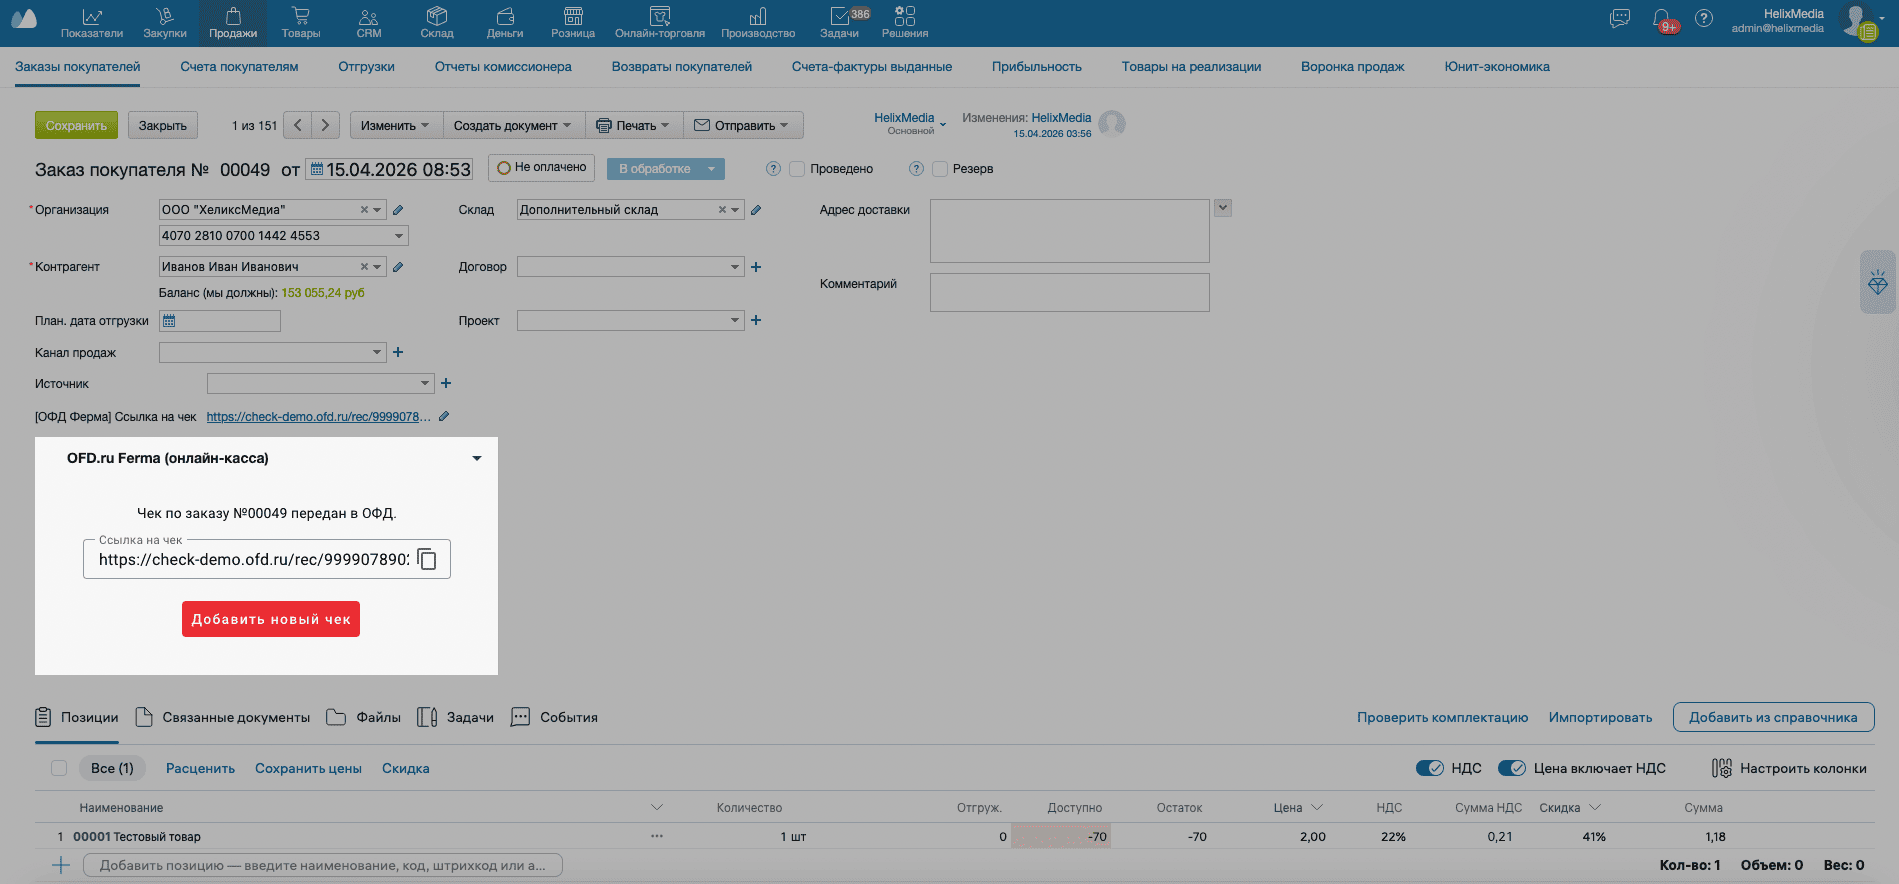The image size is (1899, 884).
Task: Click the Комментарий text field
Action: click(1070, 292)
